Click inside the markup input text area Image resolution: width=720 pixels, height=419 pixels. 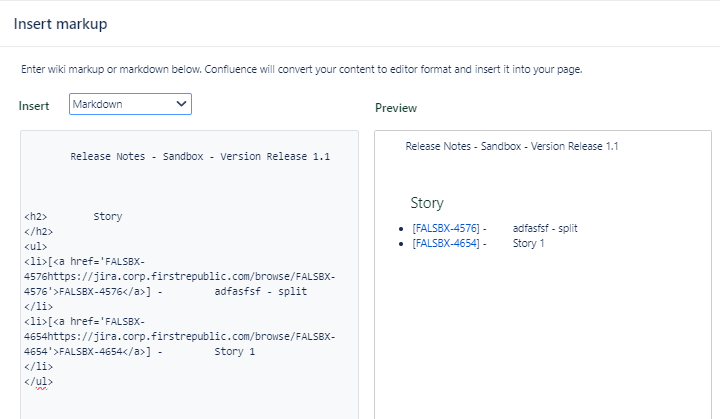click(189, 275)
